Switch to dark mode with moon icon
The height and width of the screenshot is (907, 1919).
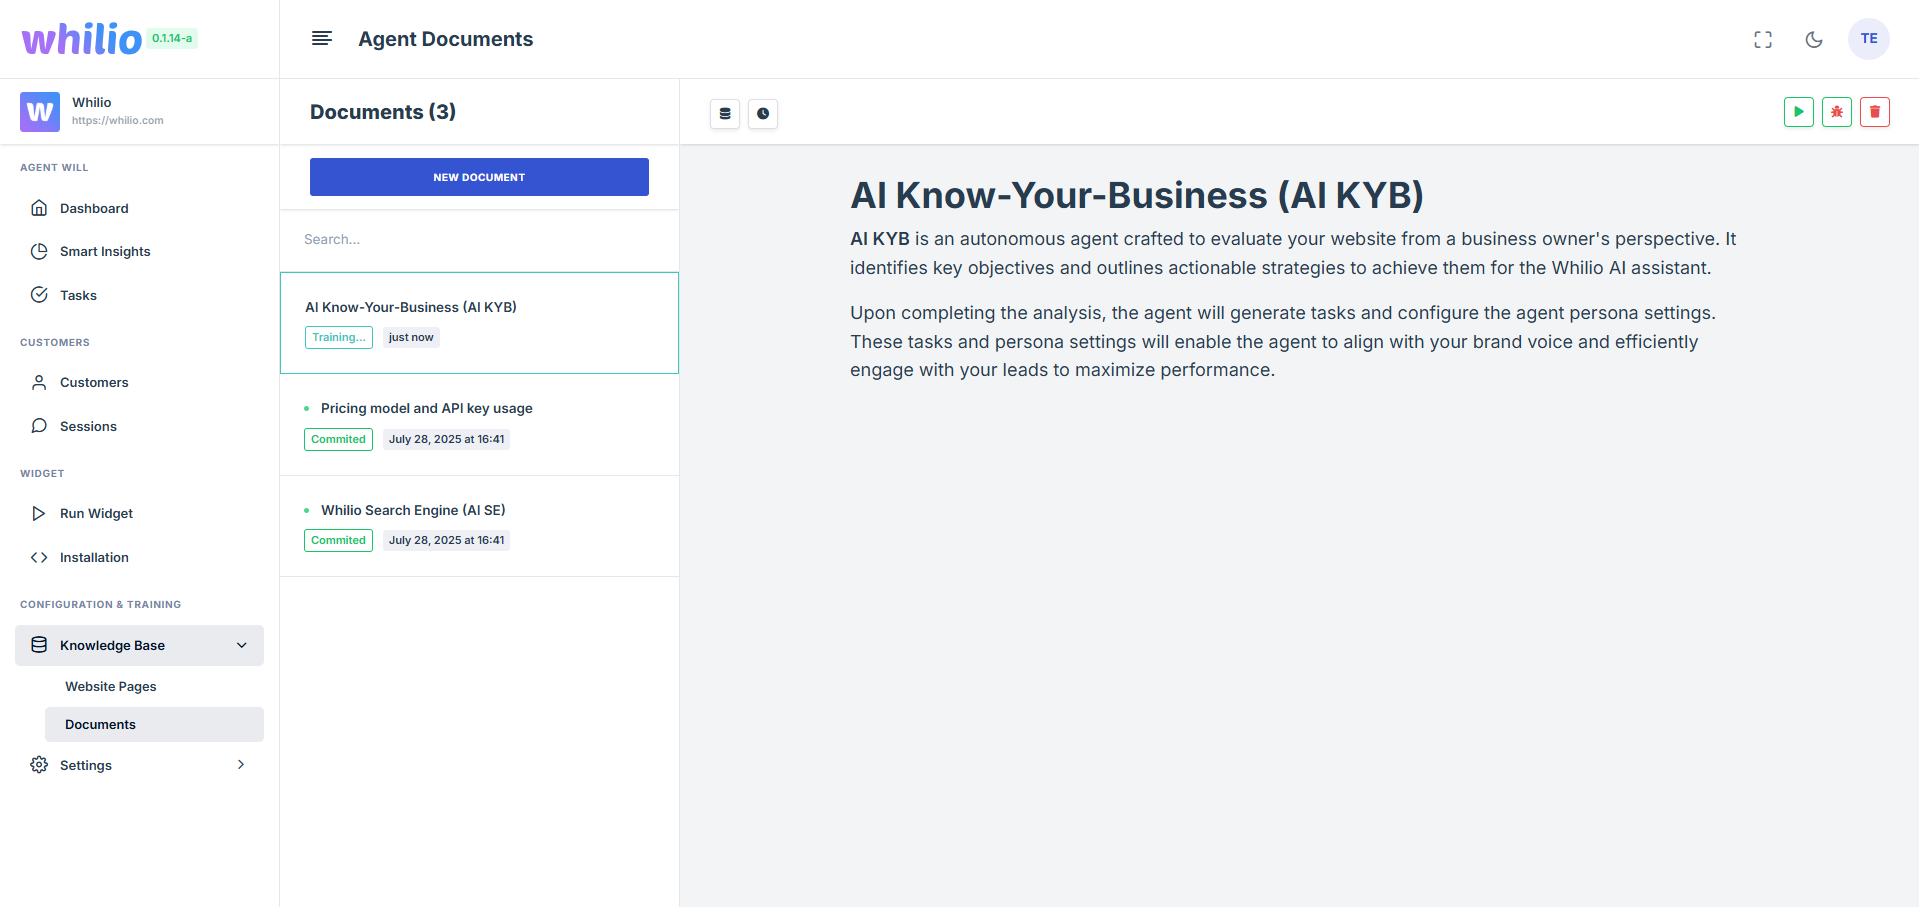pos(1814,39)
